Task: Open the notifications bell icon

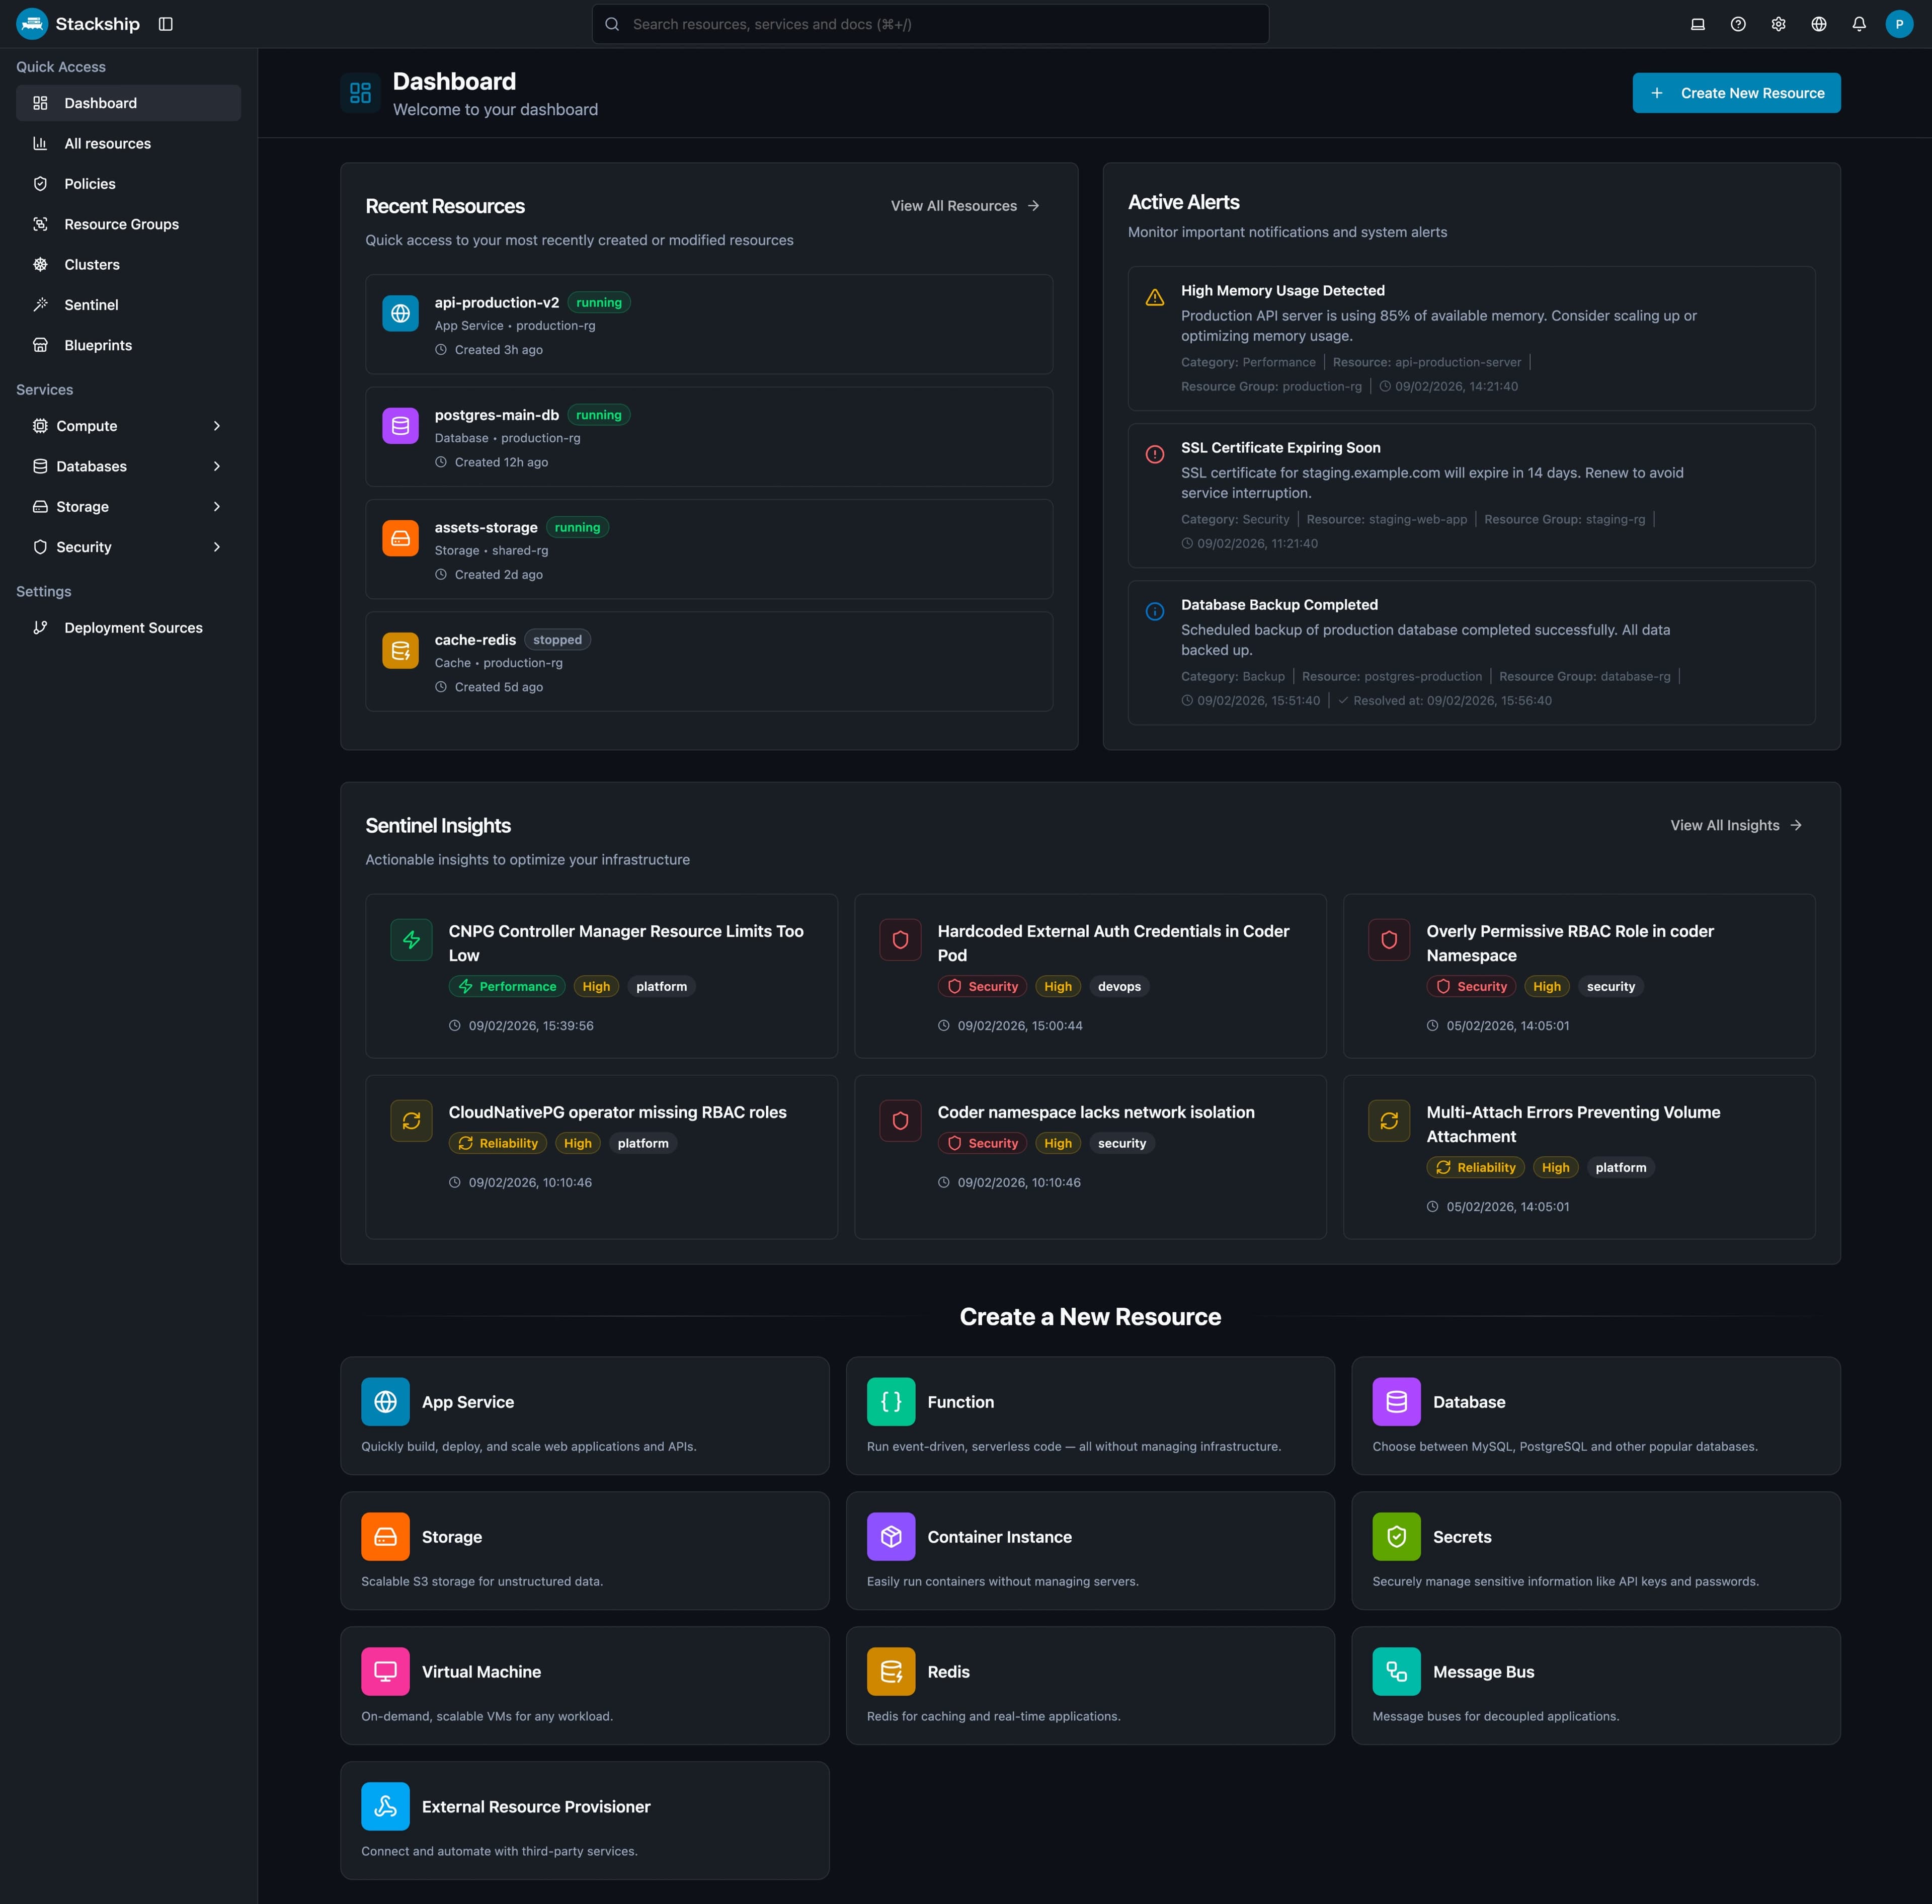Action: point(1858,24)
